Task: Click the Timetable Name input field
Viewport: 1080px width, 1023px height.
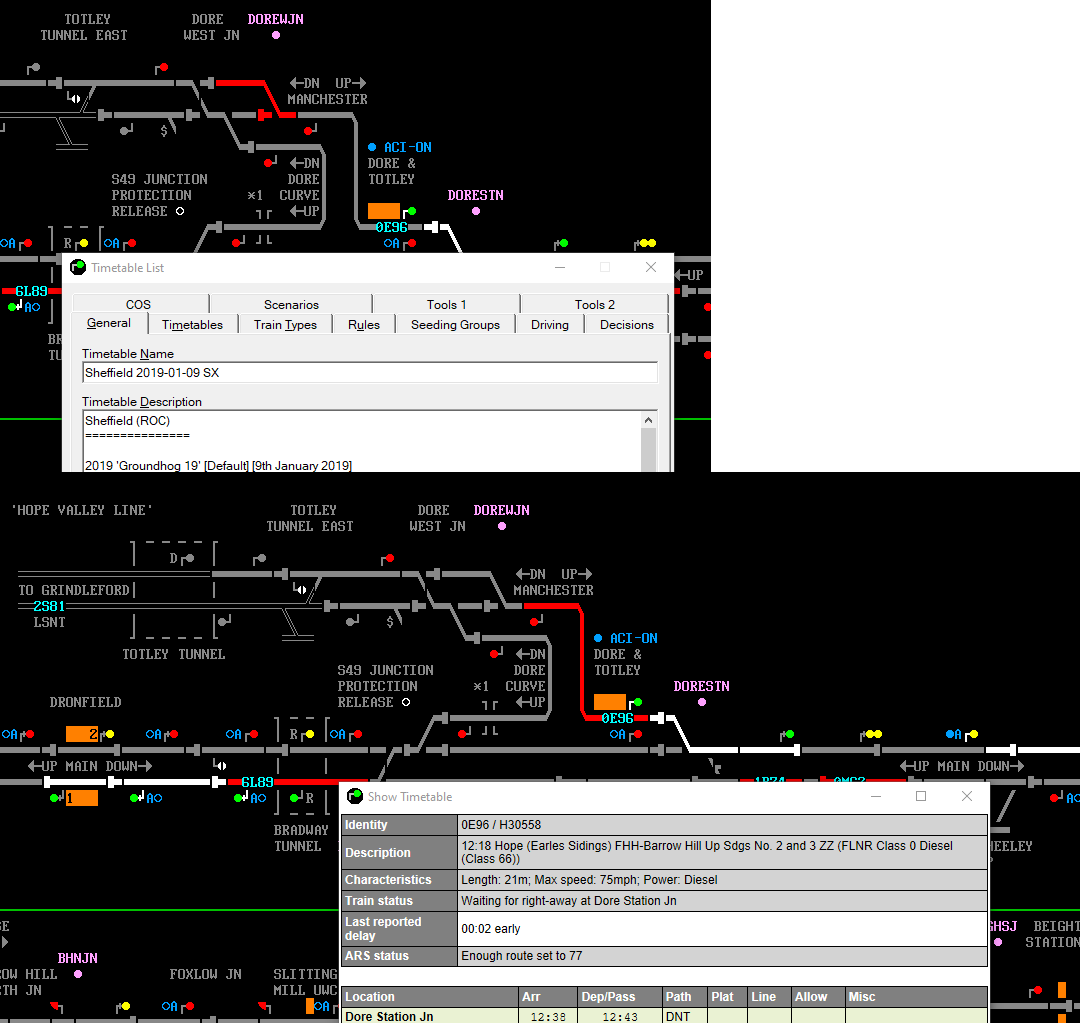Action: [x=370, y=373]
